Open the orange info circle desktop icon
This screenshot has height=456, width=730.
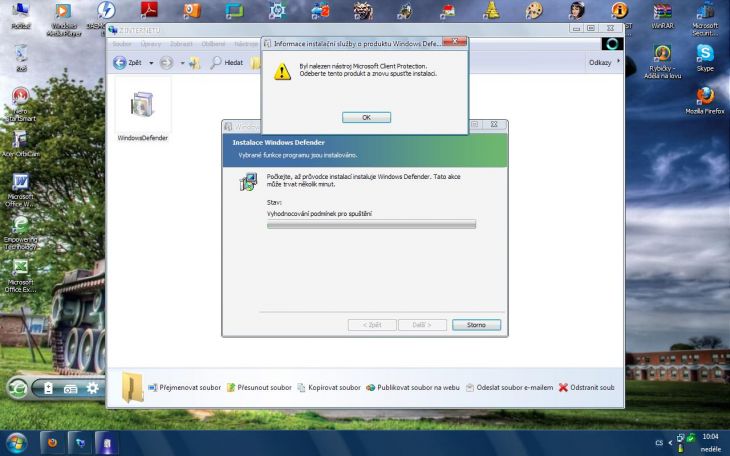coord(620,10)
